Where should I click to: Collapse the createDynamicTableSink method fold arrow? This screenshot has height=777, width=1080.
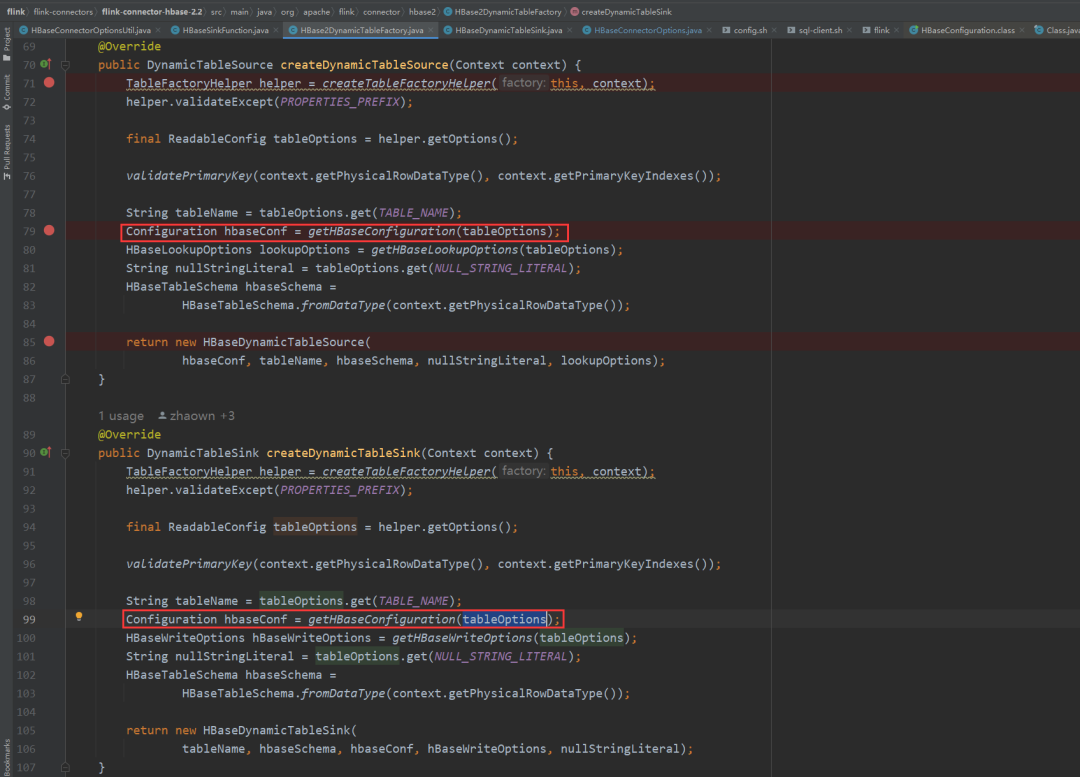[64, 452]
